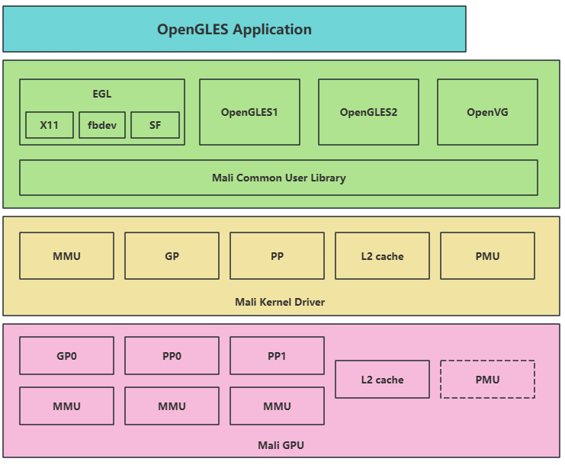Click the X11 box inside EGL
Image resolution: width=565 pixels, height=465 pixels.
tap(49, 125)
